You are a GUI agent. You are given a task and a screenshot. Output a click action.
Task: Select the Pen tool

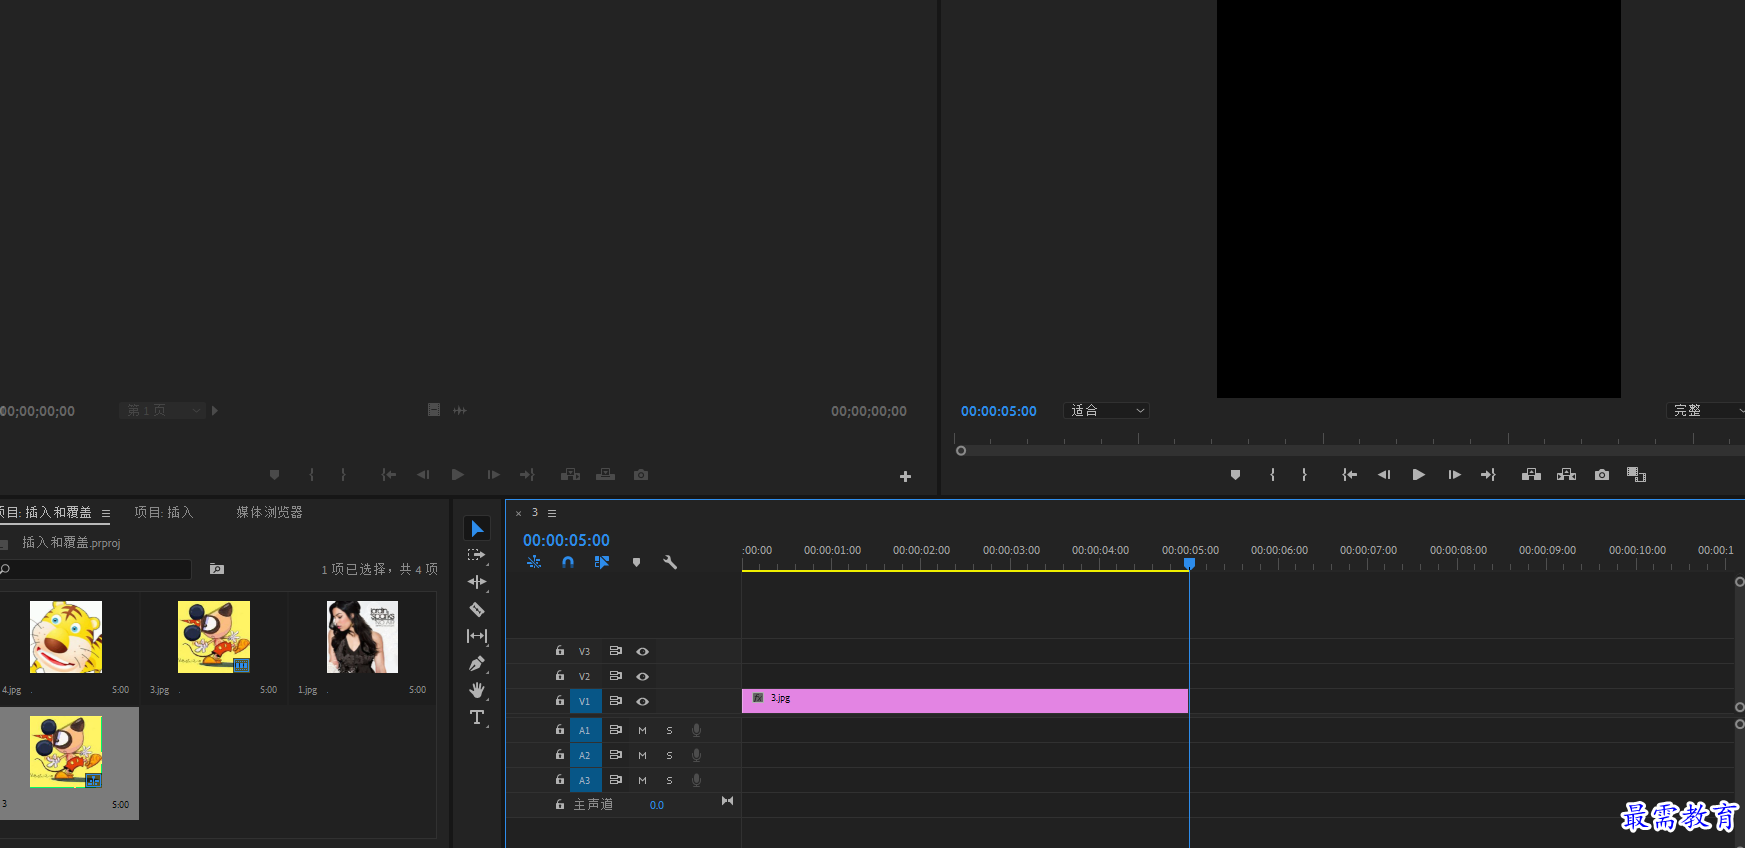[x=477, y=663]
